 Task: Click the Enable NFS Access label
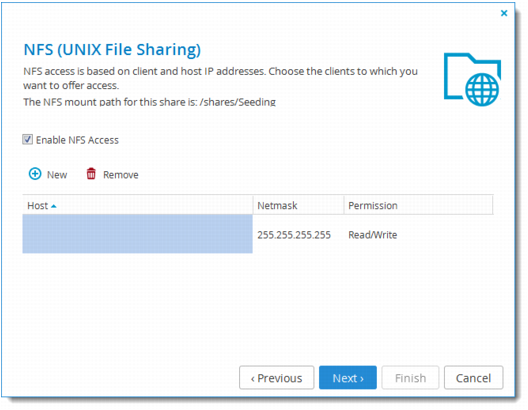click(77, 140)
